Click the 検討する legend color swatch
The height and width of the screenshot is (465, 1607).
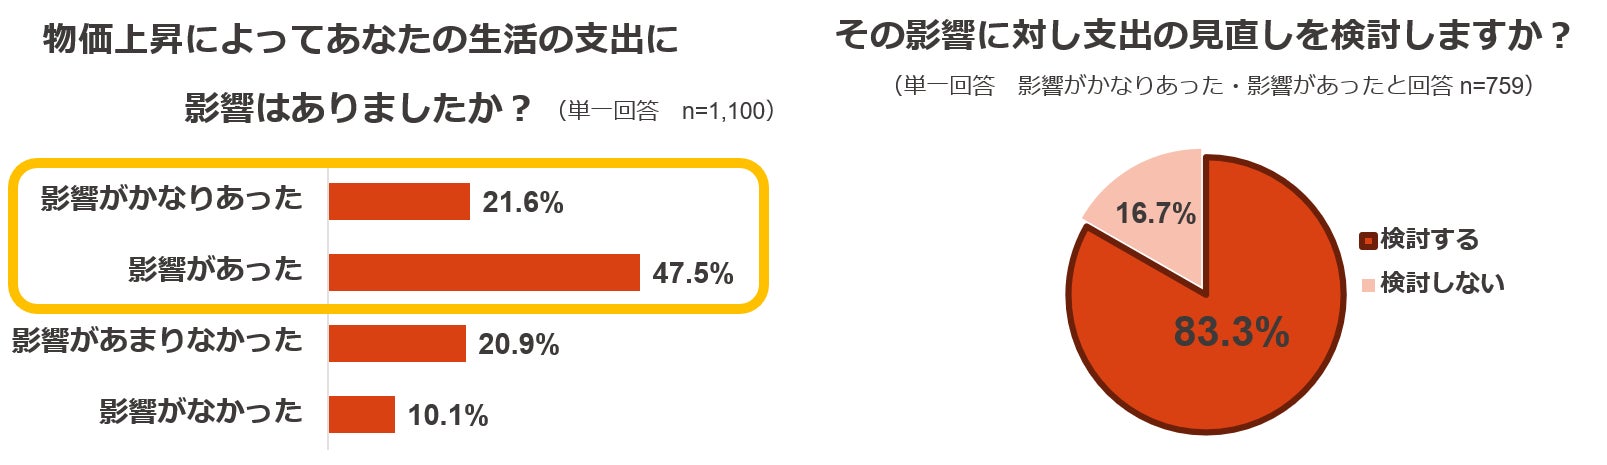click(1368, 240)
